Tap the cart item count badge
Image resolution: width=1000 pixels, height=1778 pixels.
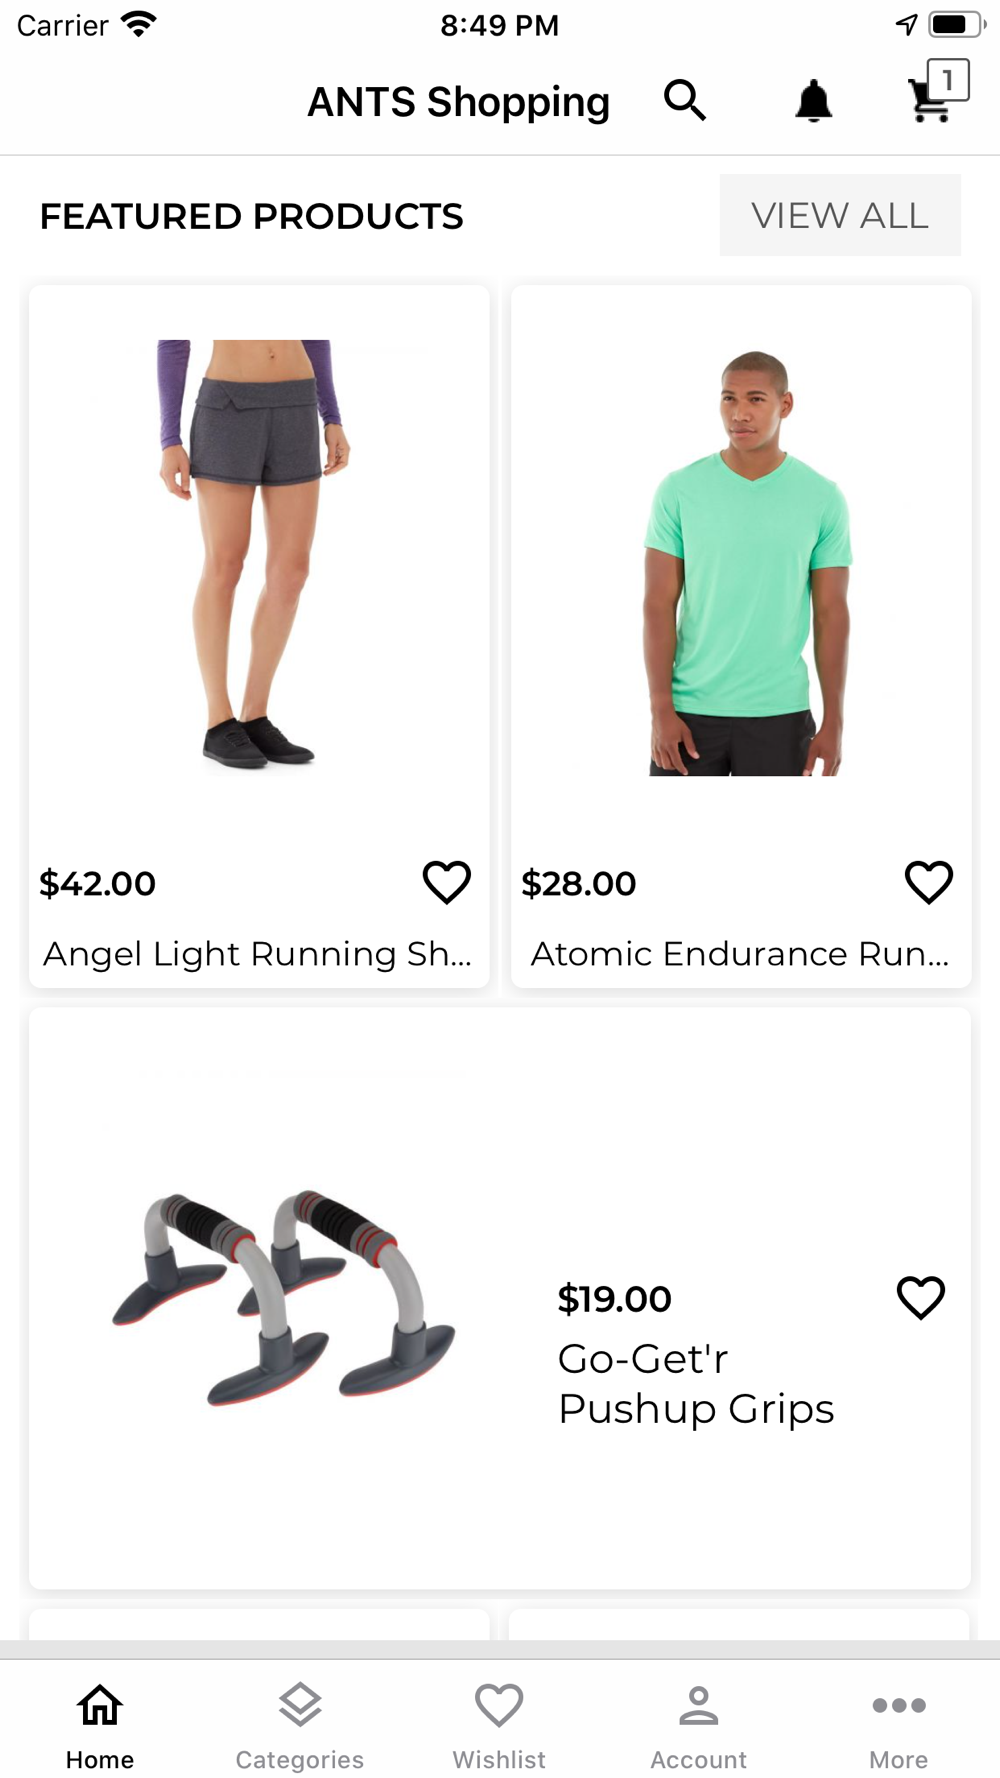(x=948, y=80)
